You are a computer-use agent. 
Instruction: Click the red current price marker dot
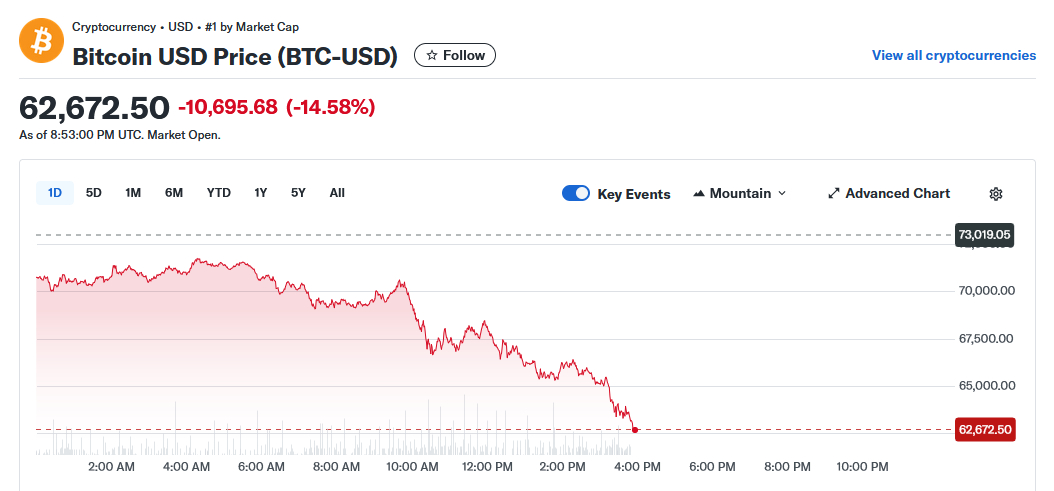pos(635,430)
